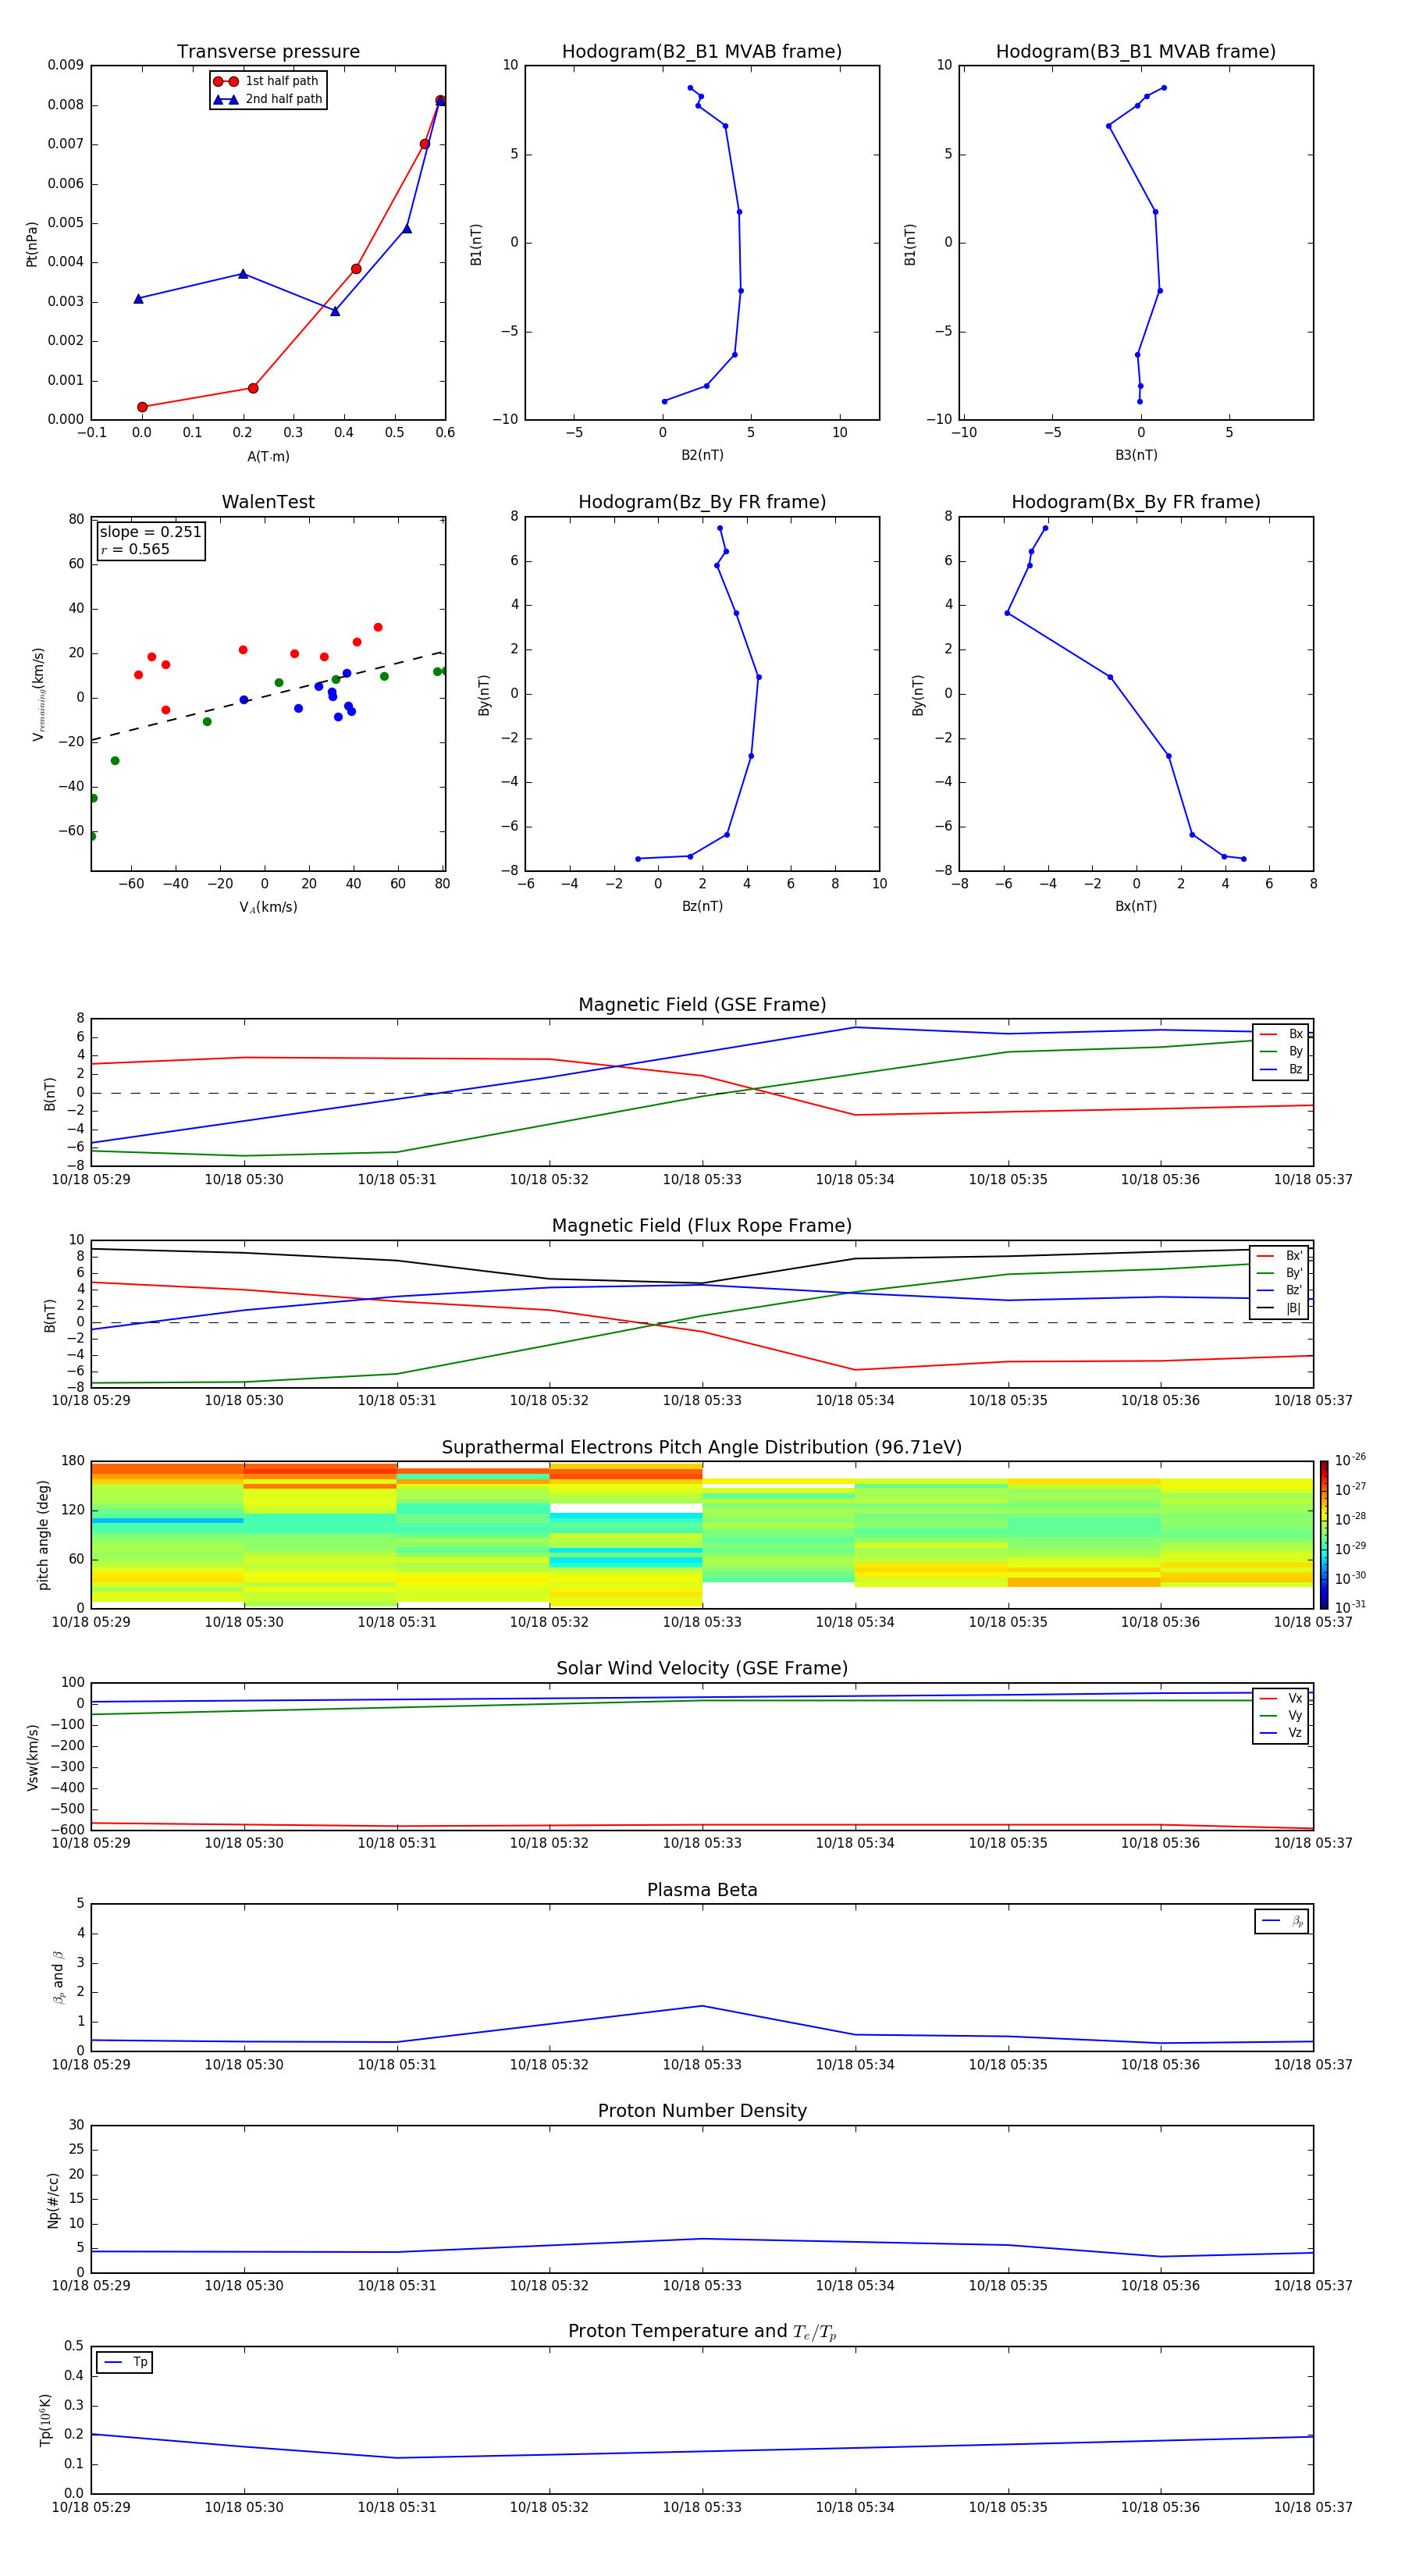
Task: Click the |B| entry in flux rope legend
Action: 1279,1308
